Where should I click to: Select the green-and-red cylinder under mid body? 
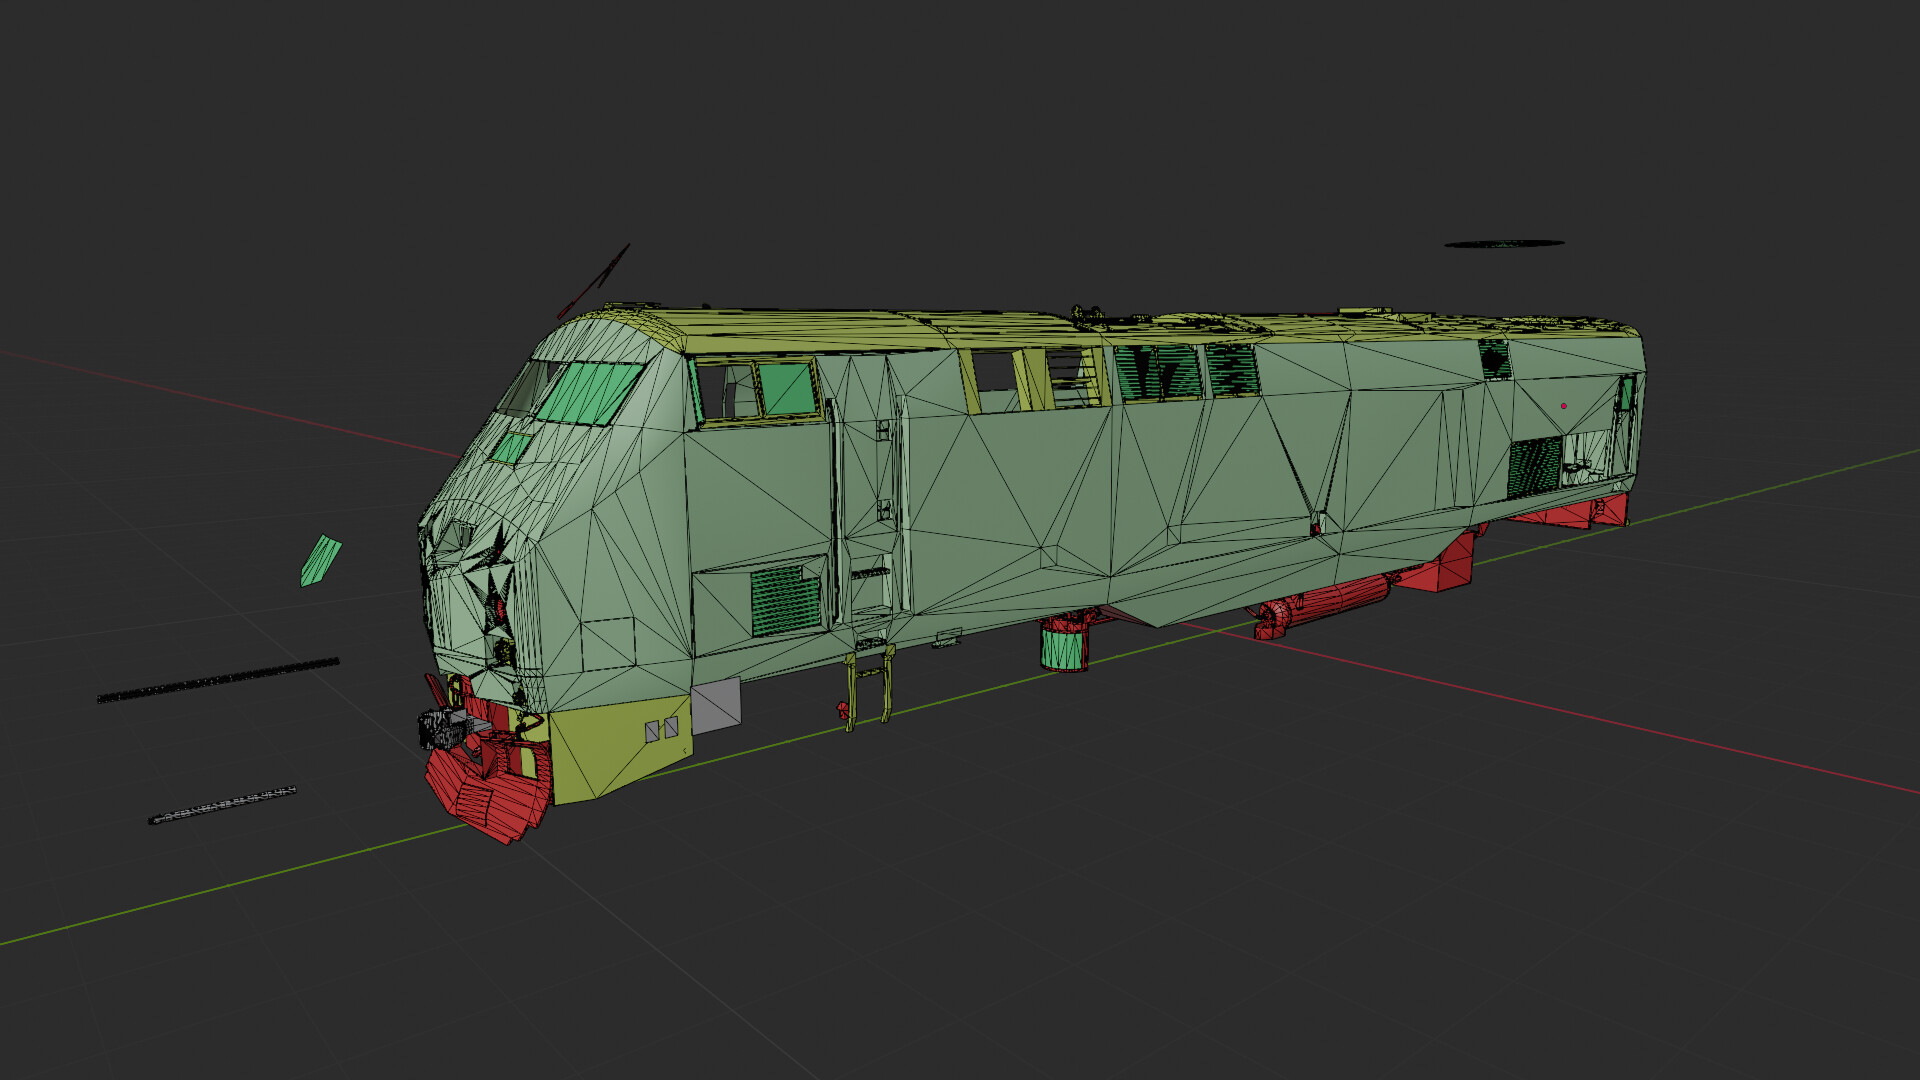1064,646
